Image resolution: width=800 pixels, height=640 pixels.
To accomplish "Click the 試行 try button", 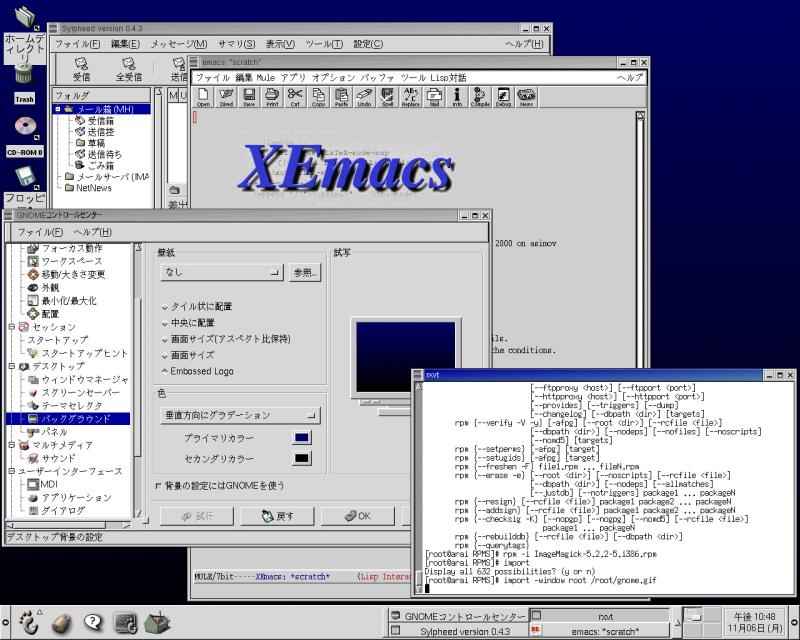I will [x=196, y=516].
